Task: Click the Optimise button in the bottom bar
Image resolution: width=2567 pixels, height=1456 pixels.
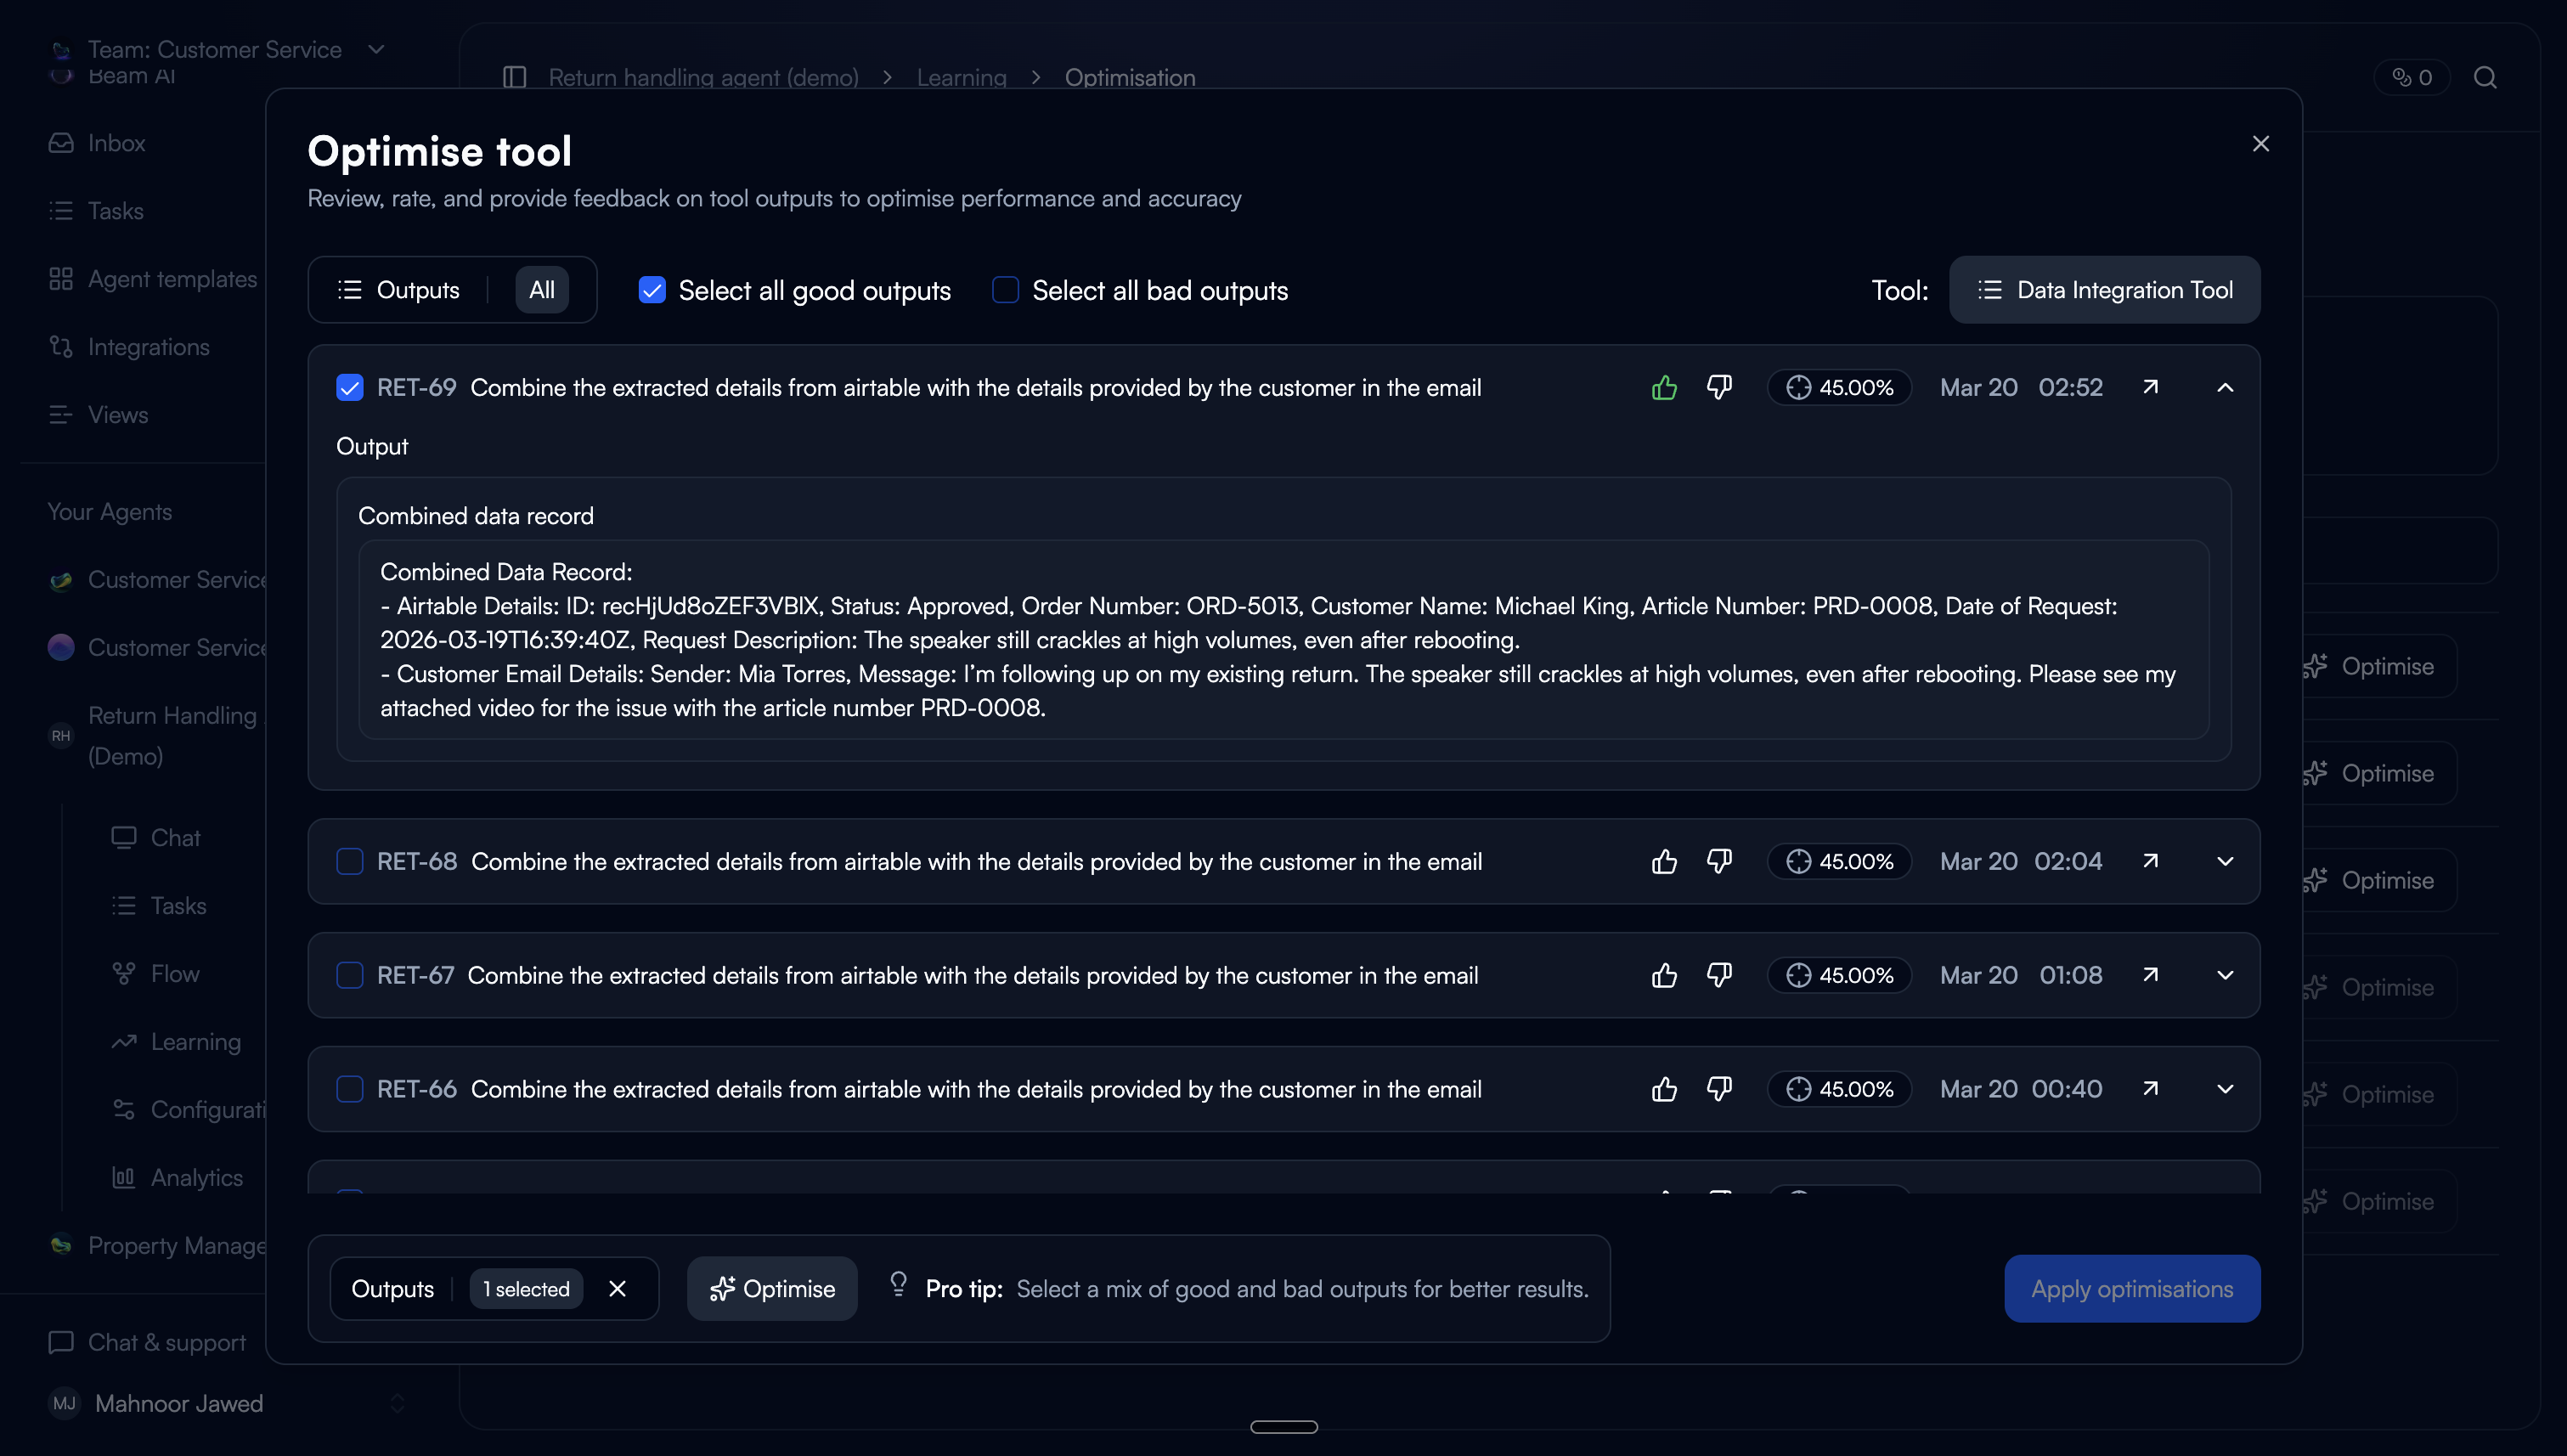Action: point(772,1289)
